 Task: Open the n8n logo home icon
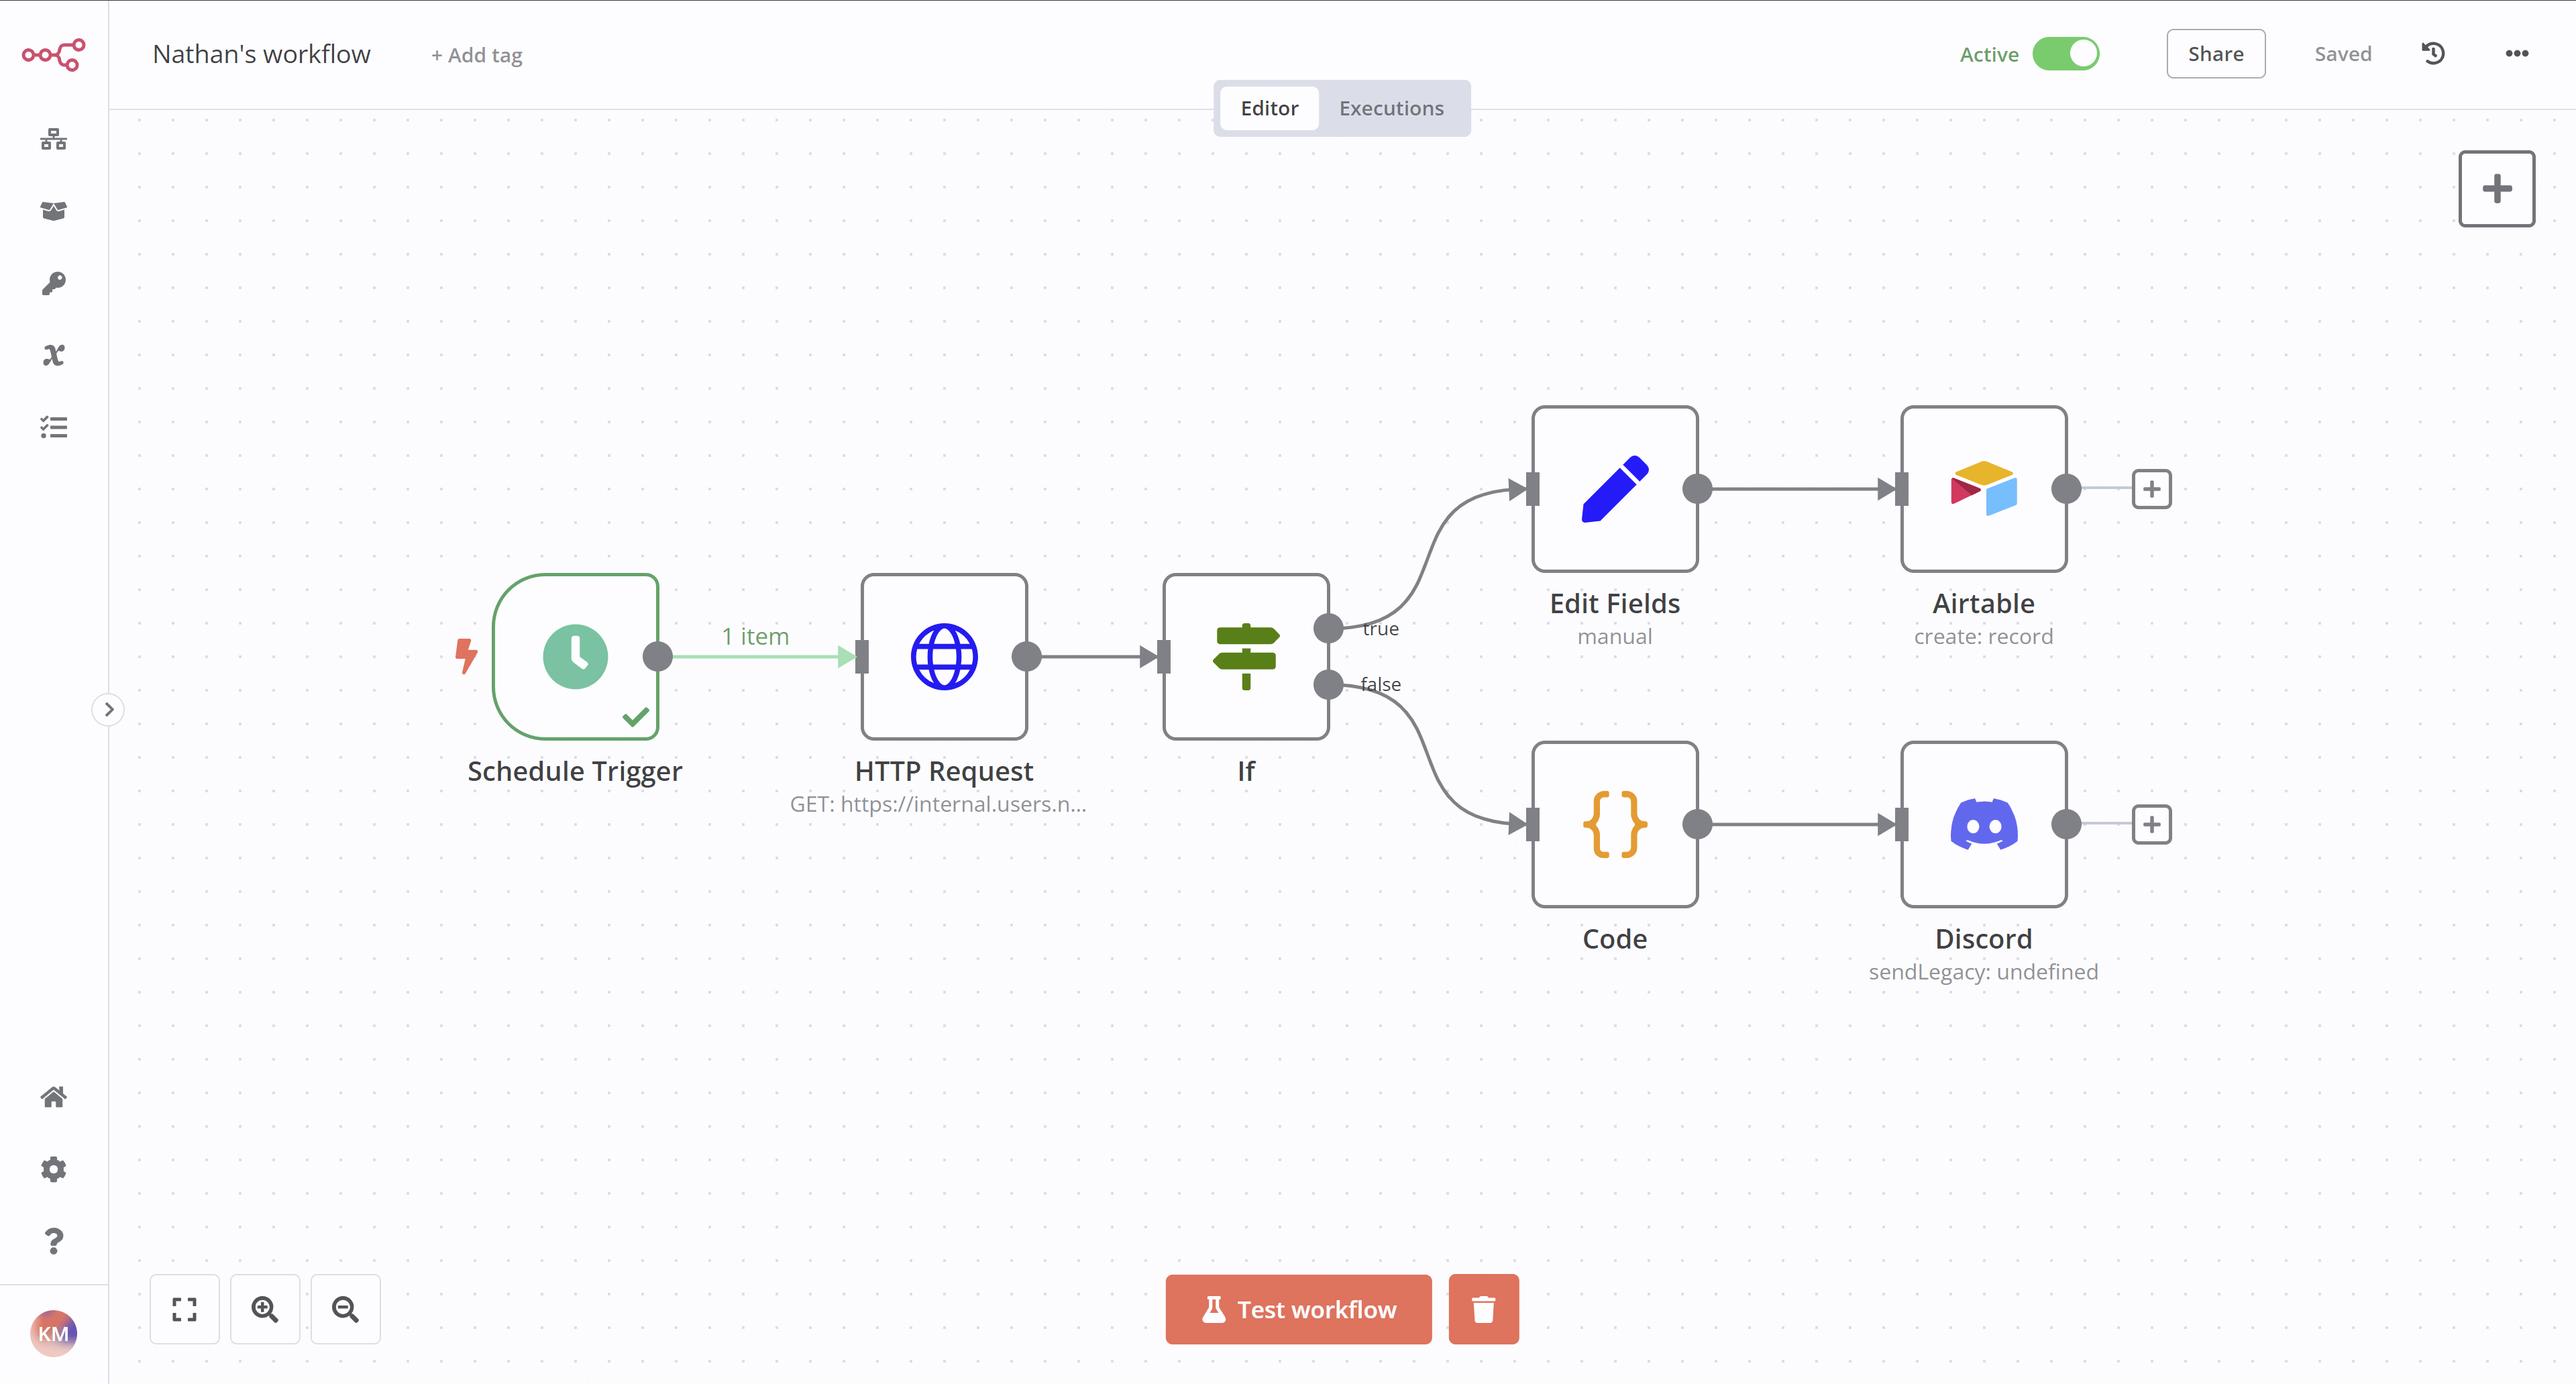pyautogui.click(x=52, y=55)
